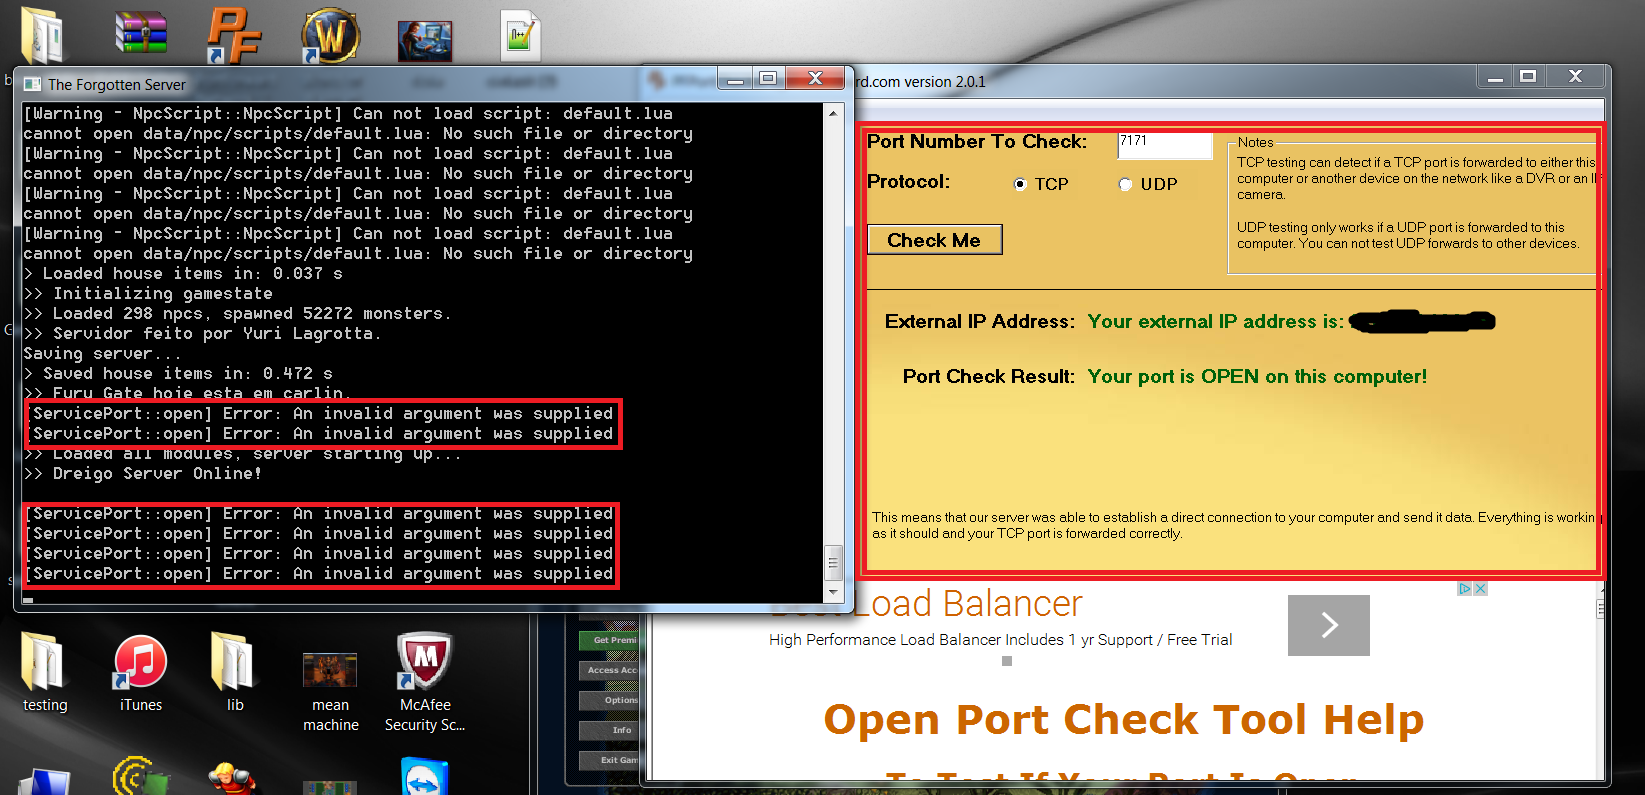Launch McAfee Security Scan shortcut
Screen dimensions: 1645x795
[425, 683]
